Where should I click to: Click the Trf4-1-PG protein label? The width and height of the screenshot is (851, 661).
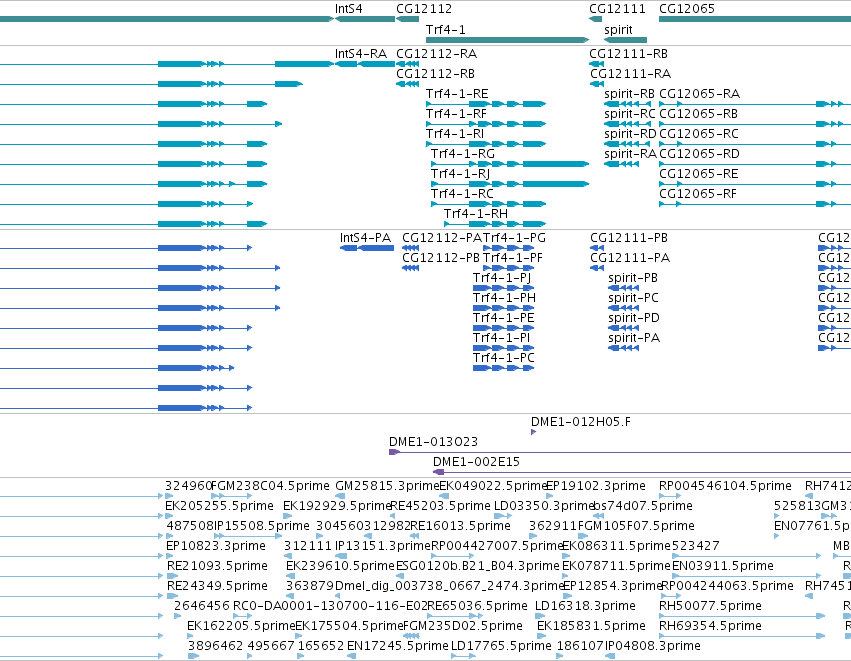tap(515, 238)
